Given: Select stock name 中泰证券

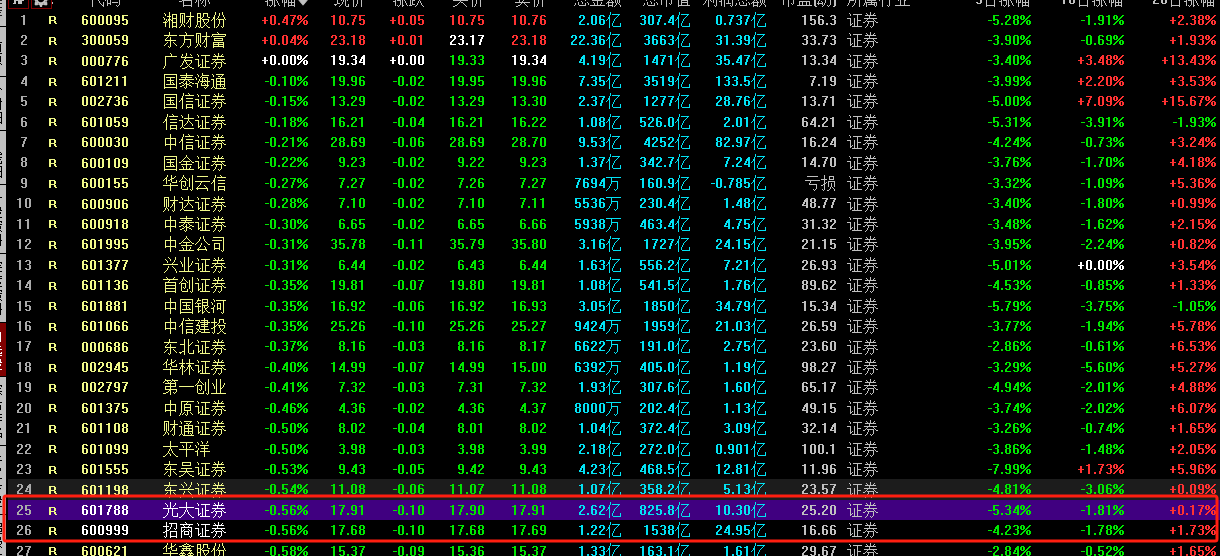Looking at the screenshot, I should point(195,224).
